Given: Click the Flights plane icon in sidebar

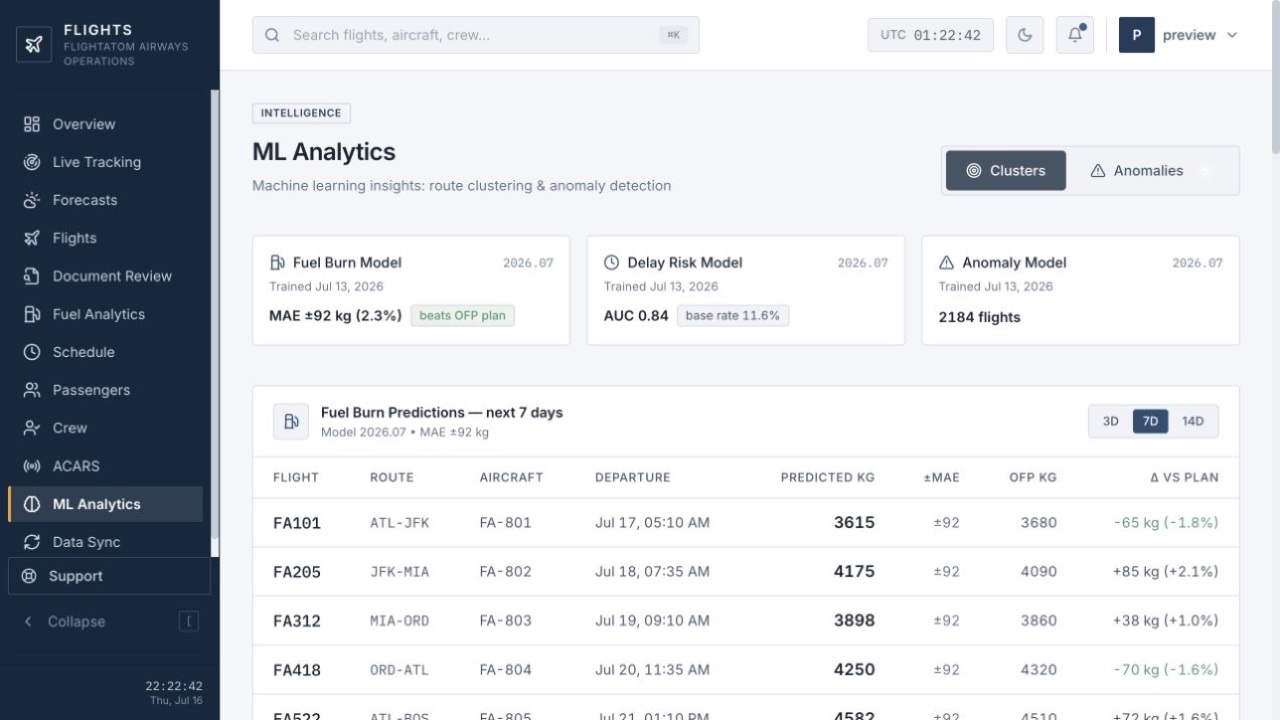Looking at the screenshot, I should coord(32,238).
